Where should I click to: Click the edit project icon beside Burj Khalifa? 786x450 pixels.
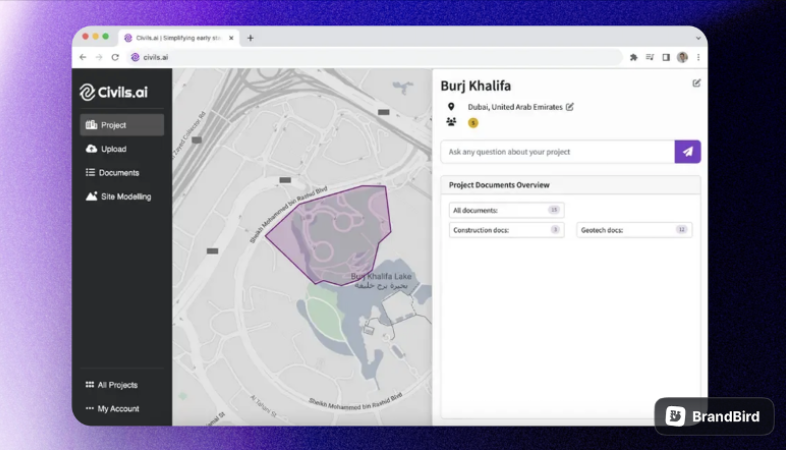[696, 83]
